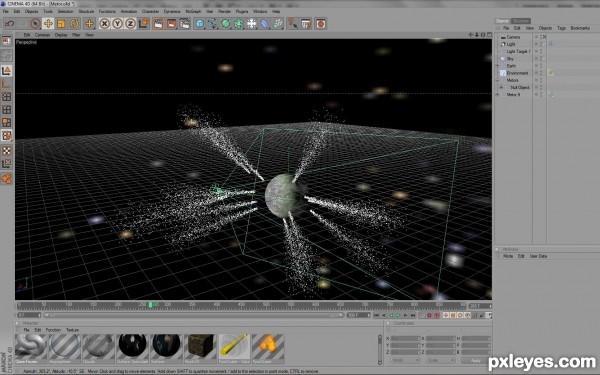Jump to end of animation
The height and width of the screenshot is (375, 600).
coord(413,315)
